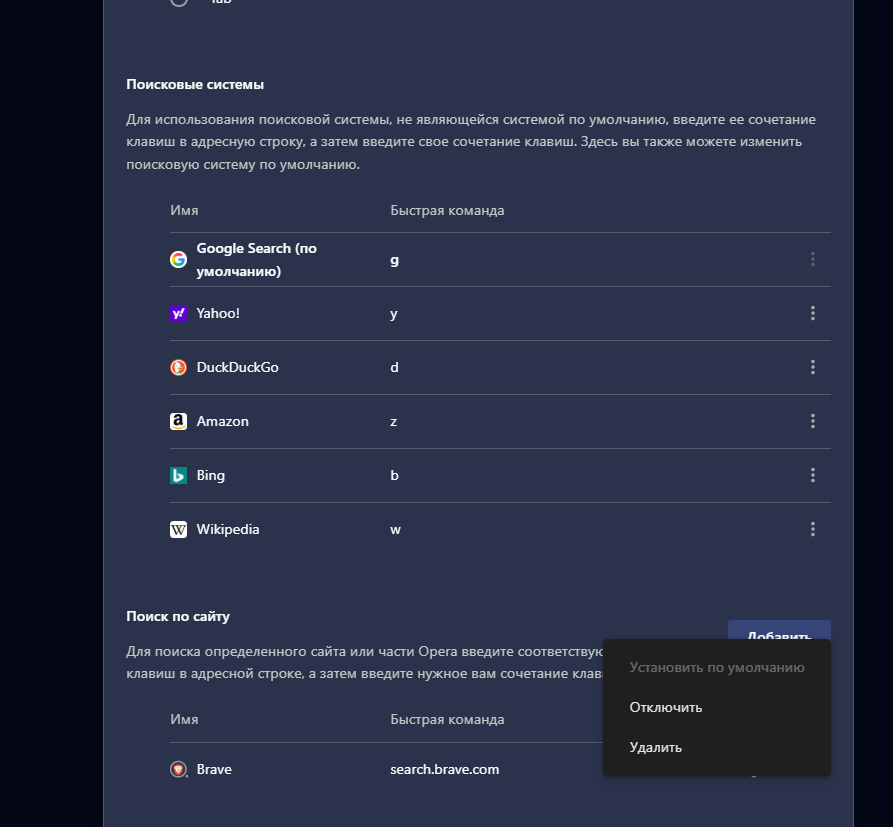Open the three-dot menu for Yahoo!

(x=812, y=314)
